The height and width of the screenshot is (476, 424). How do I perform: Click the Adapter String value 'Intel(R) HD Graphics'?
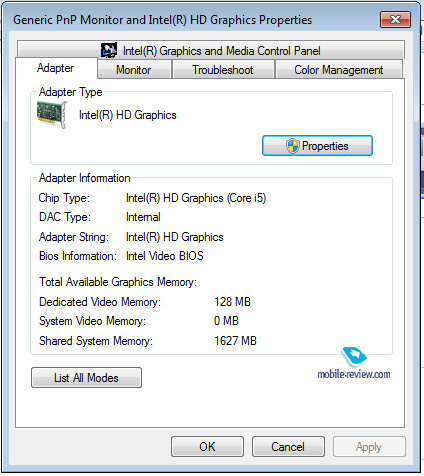[x=175, y=237]
